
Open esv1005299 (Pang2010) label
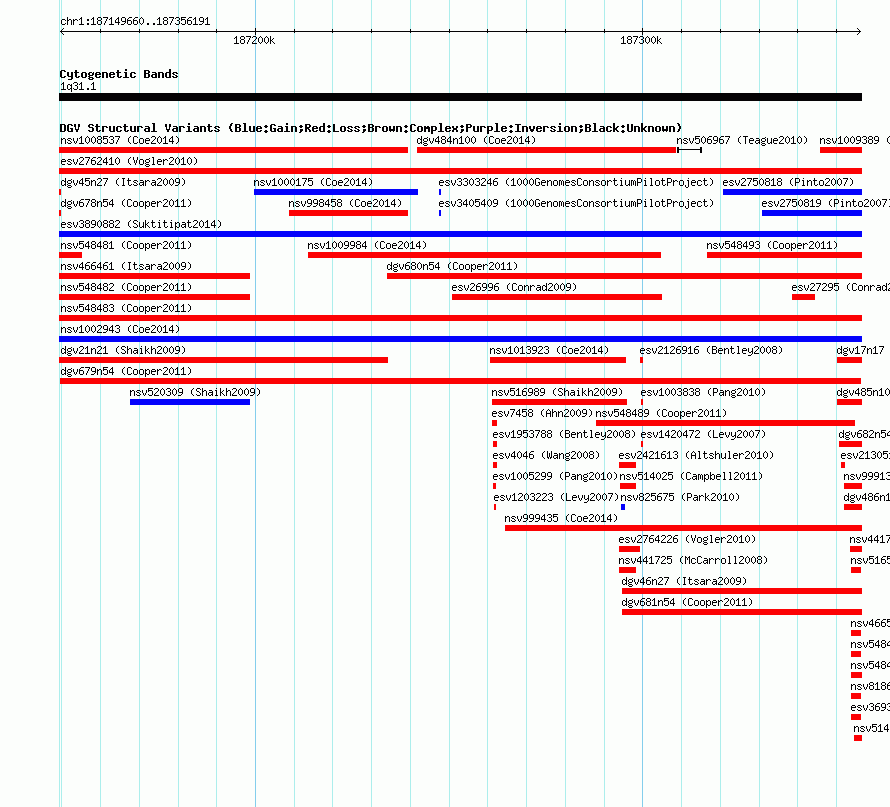(x=555, y=476)
